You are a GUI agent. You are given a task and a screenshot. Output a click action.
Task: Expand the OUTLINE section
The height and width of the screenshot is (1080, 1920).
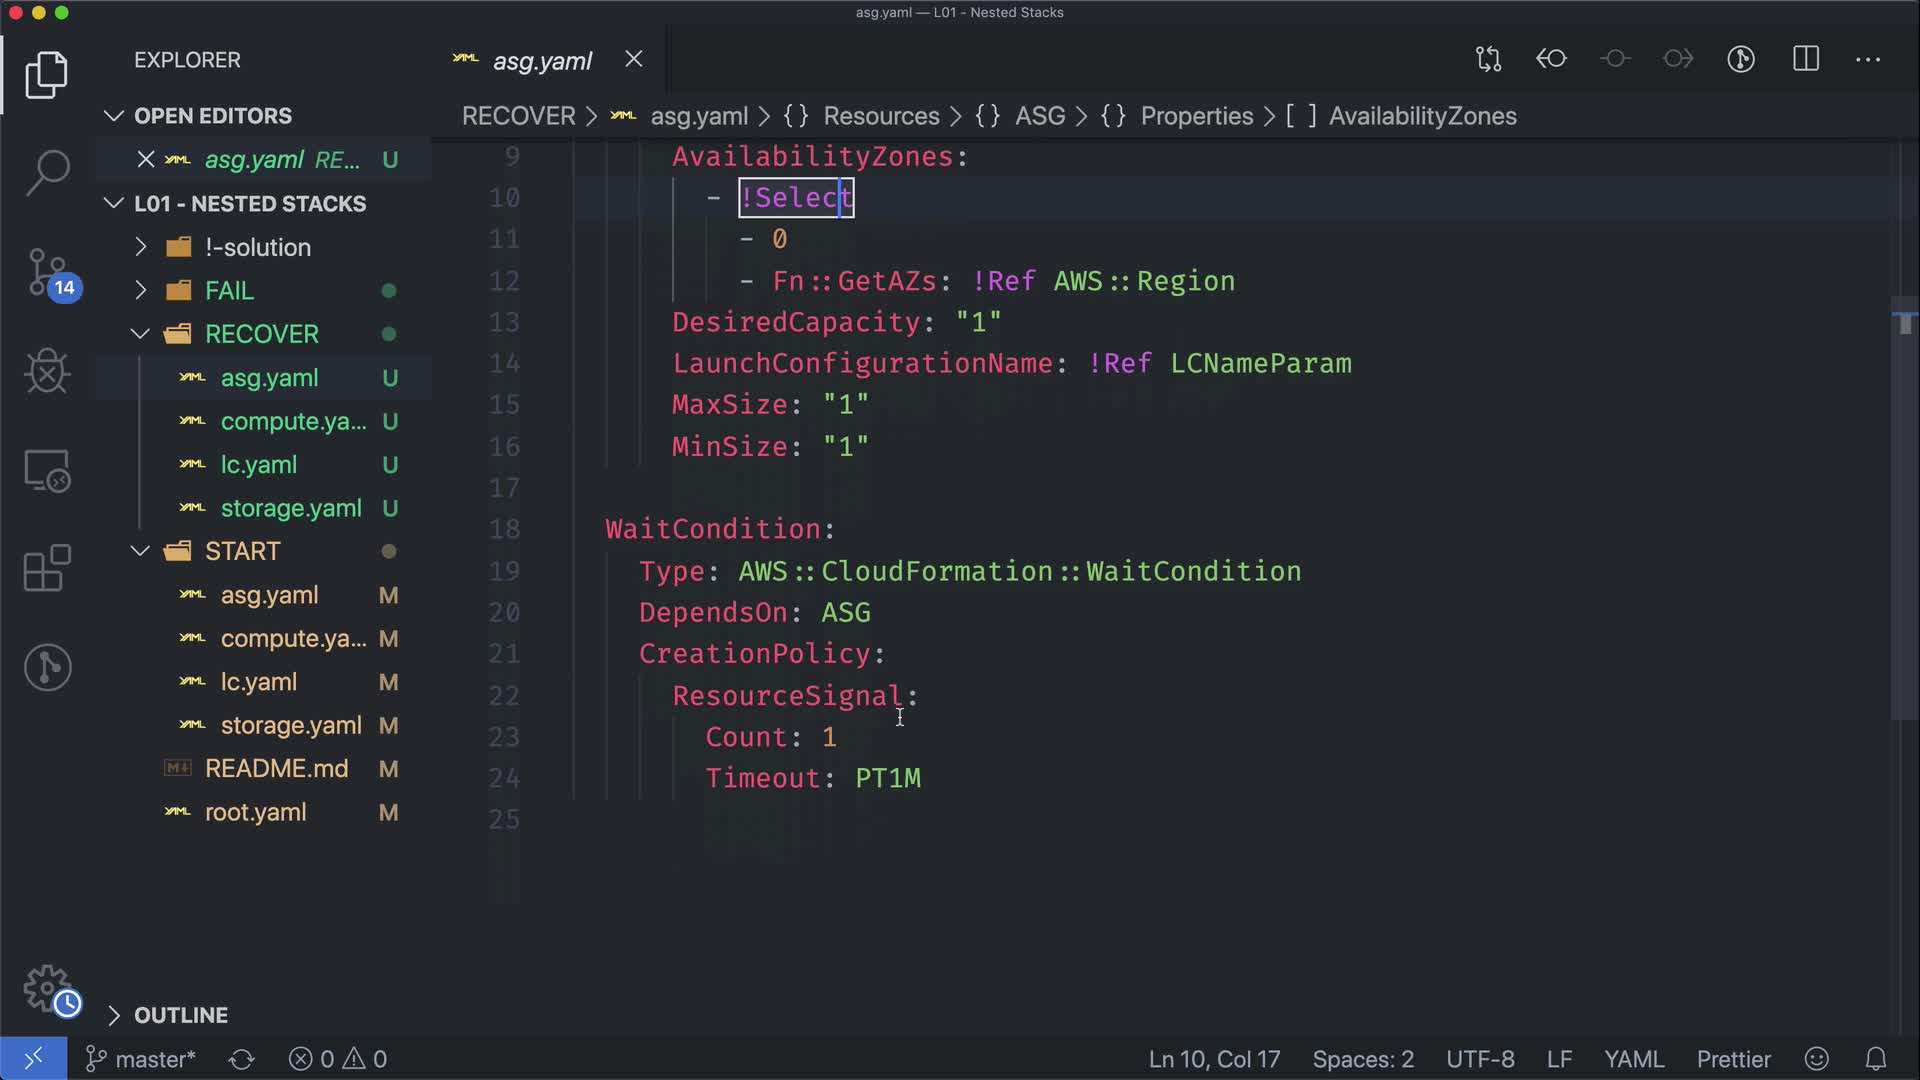click(x=180, y=1015)
